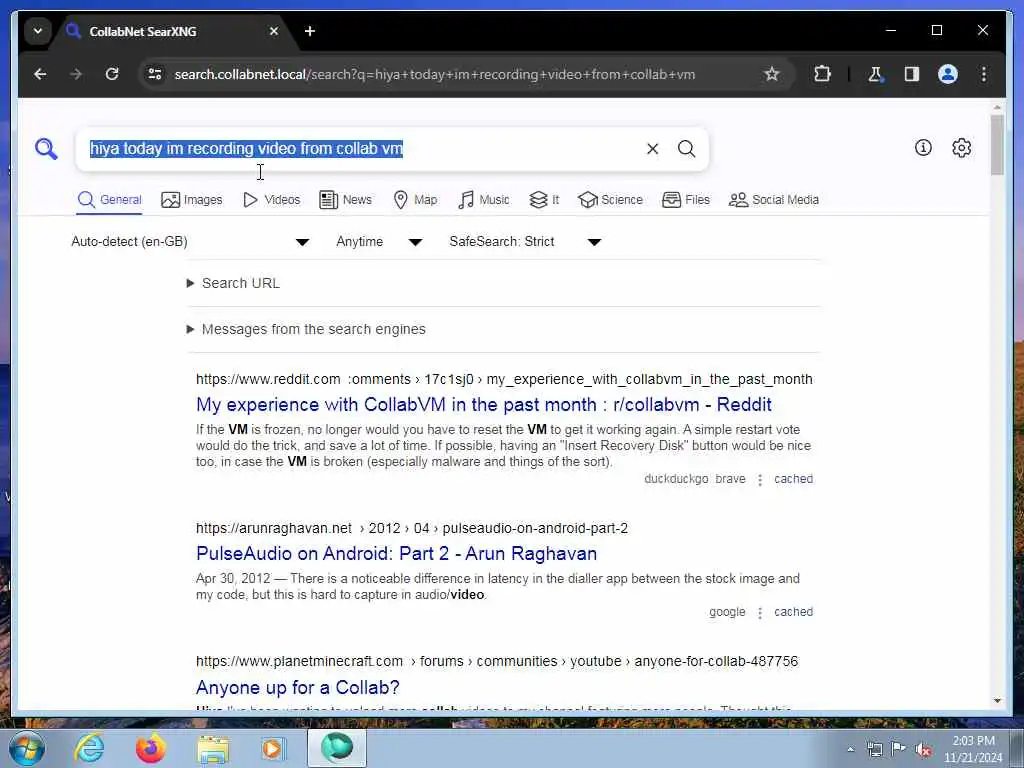The image size is (1024, 768).
Task: Switch to the Science search tab
Action: [x=610, y=200]
